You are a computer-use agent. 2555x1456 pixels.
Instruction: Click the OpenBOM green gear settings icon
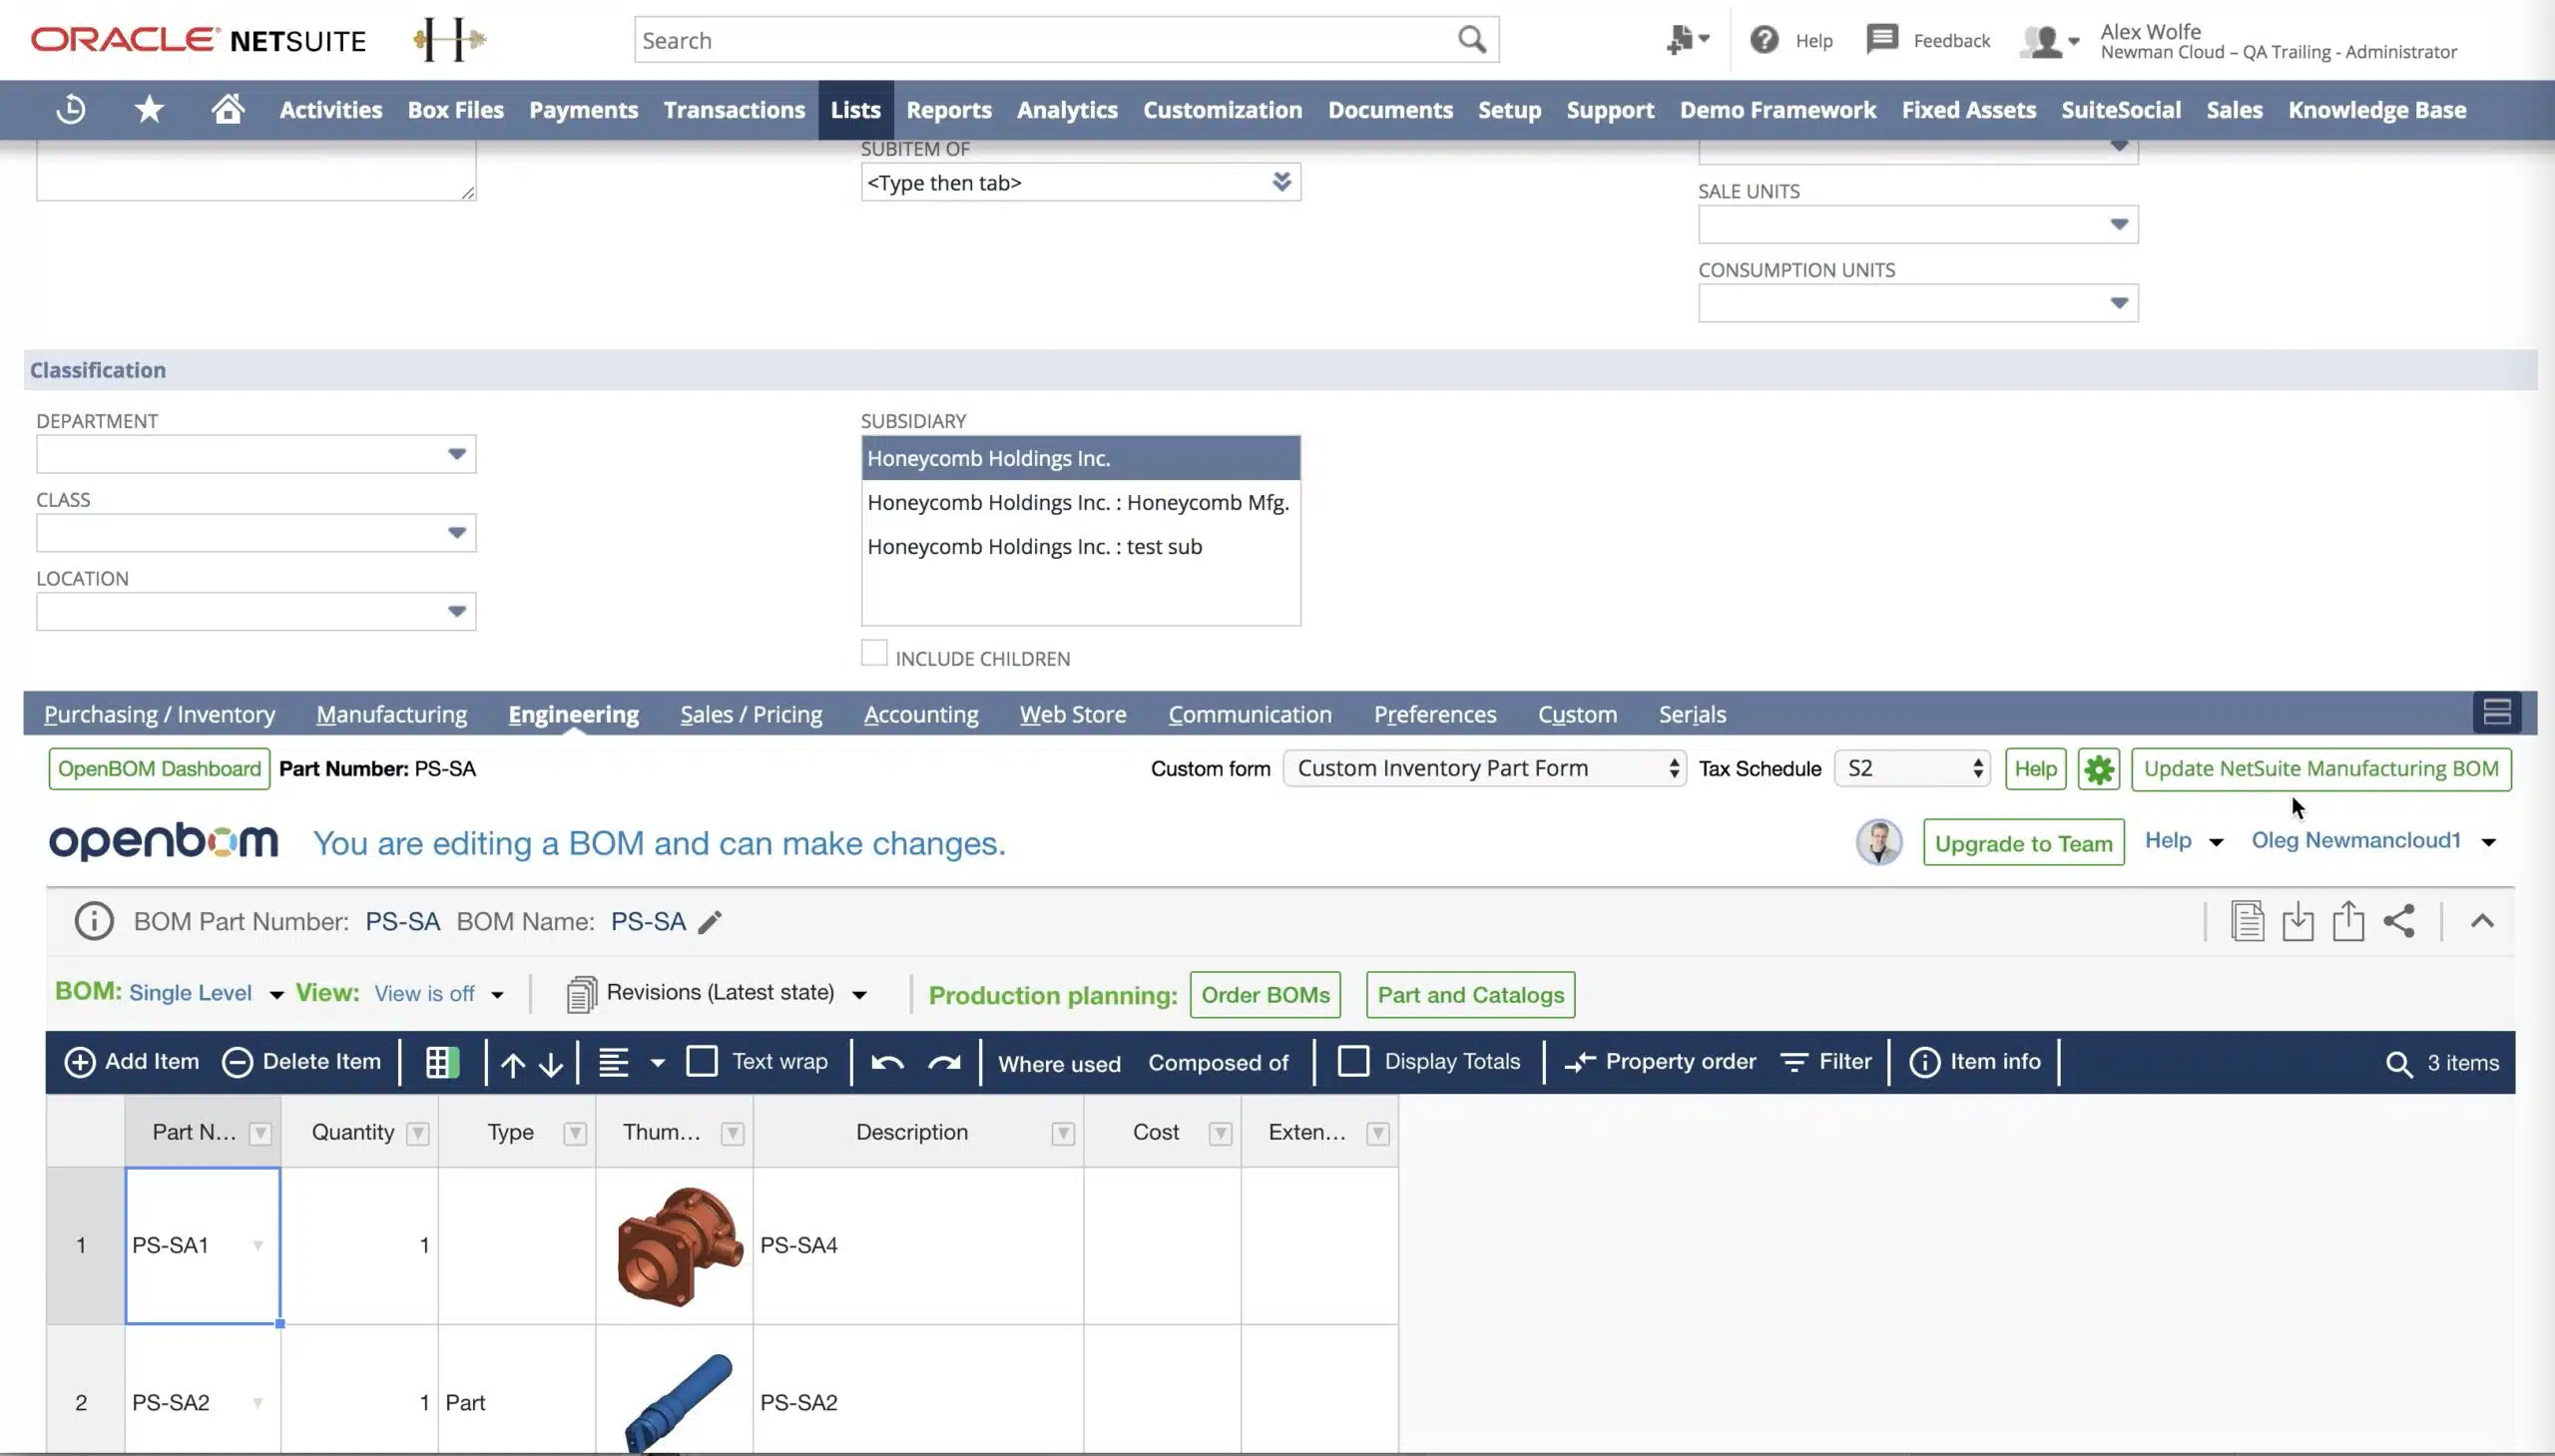coord(2098,769)
